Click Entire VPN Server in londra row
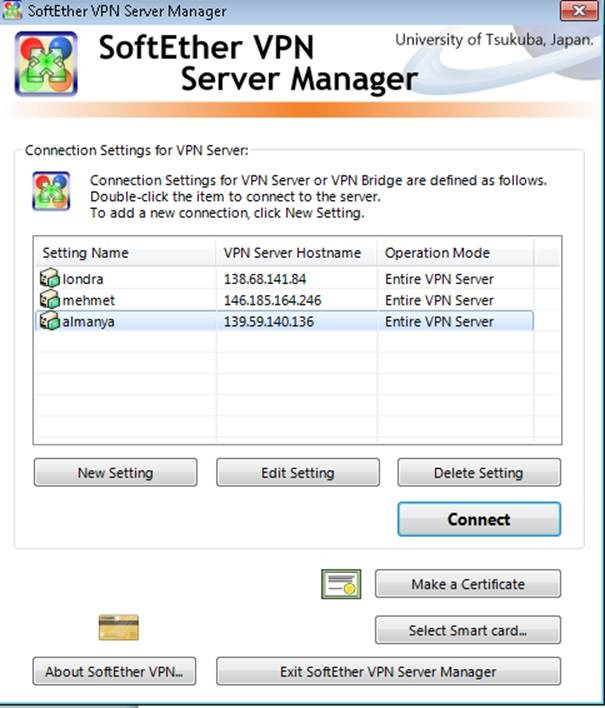Screen dimensions: 605x708 pyautogui.click(x=439, y=279)
